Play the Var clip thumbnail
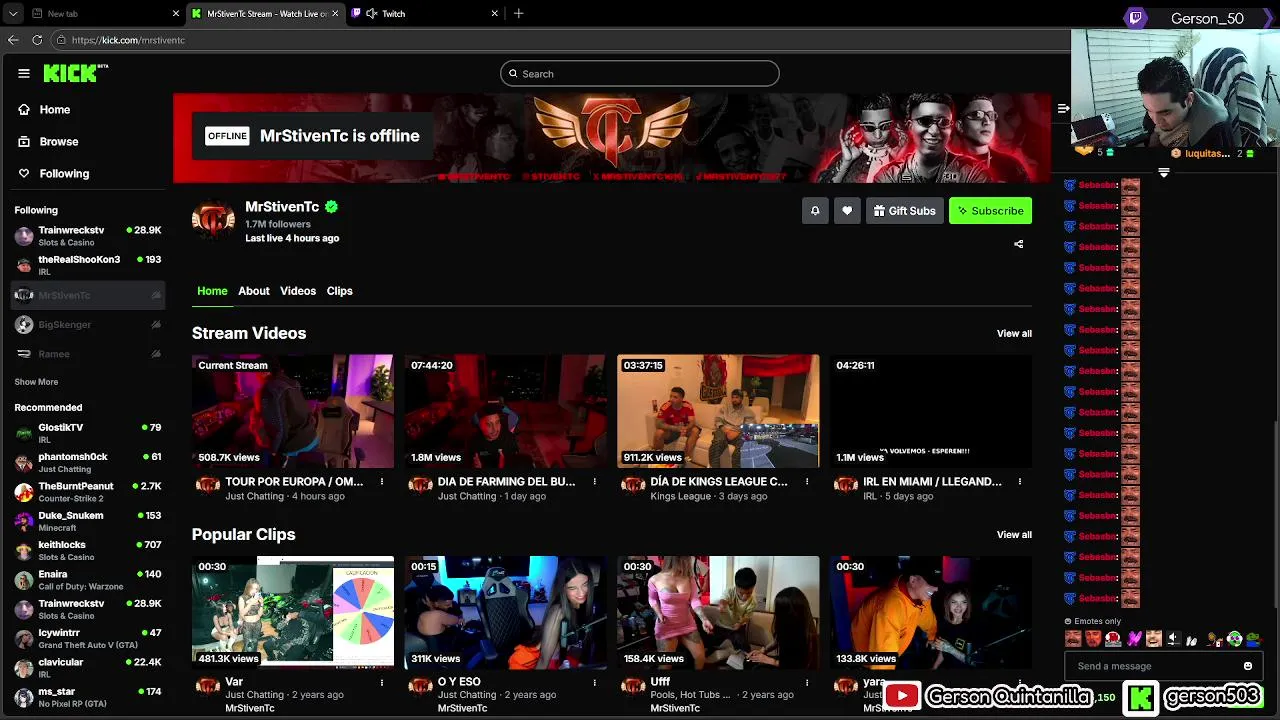The height and width of the screenshot is (720, 1280). 293,612
